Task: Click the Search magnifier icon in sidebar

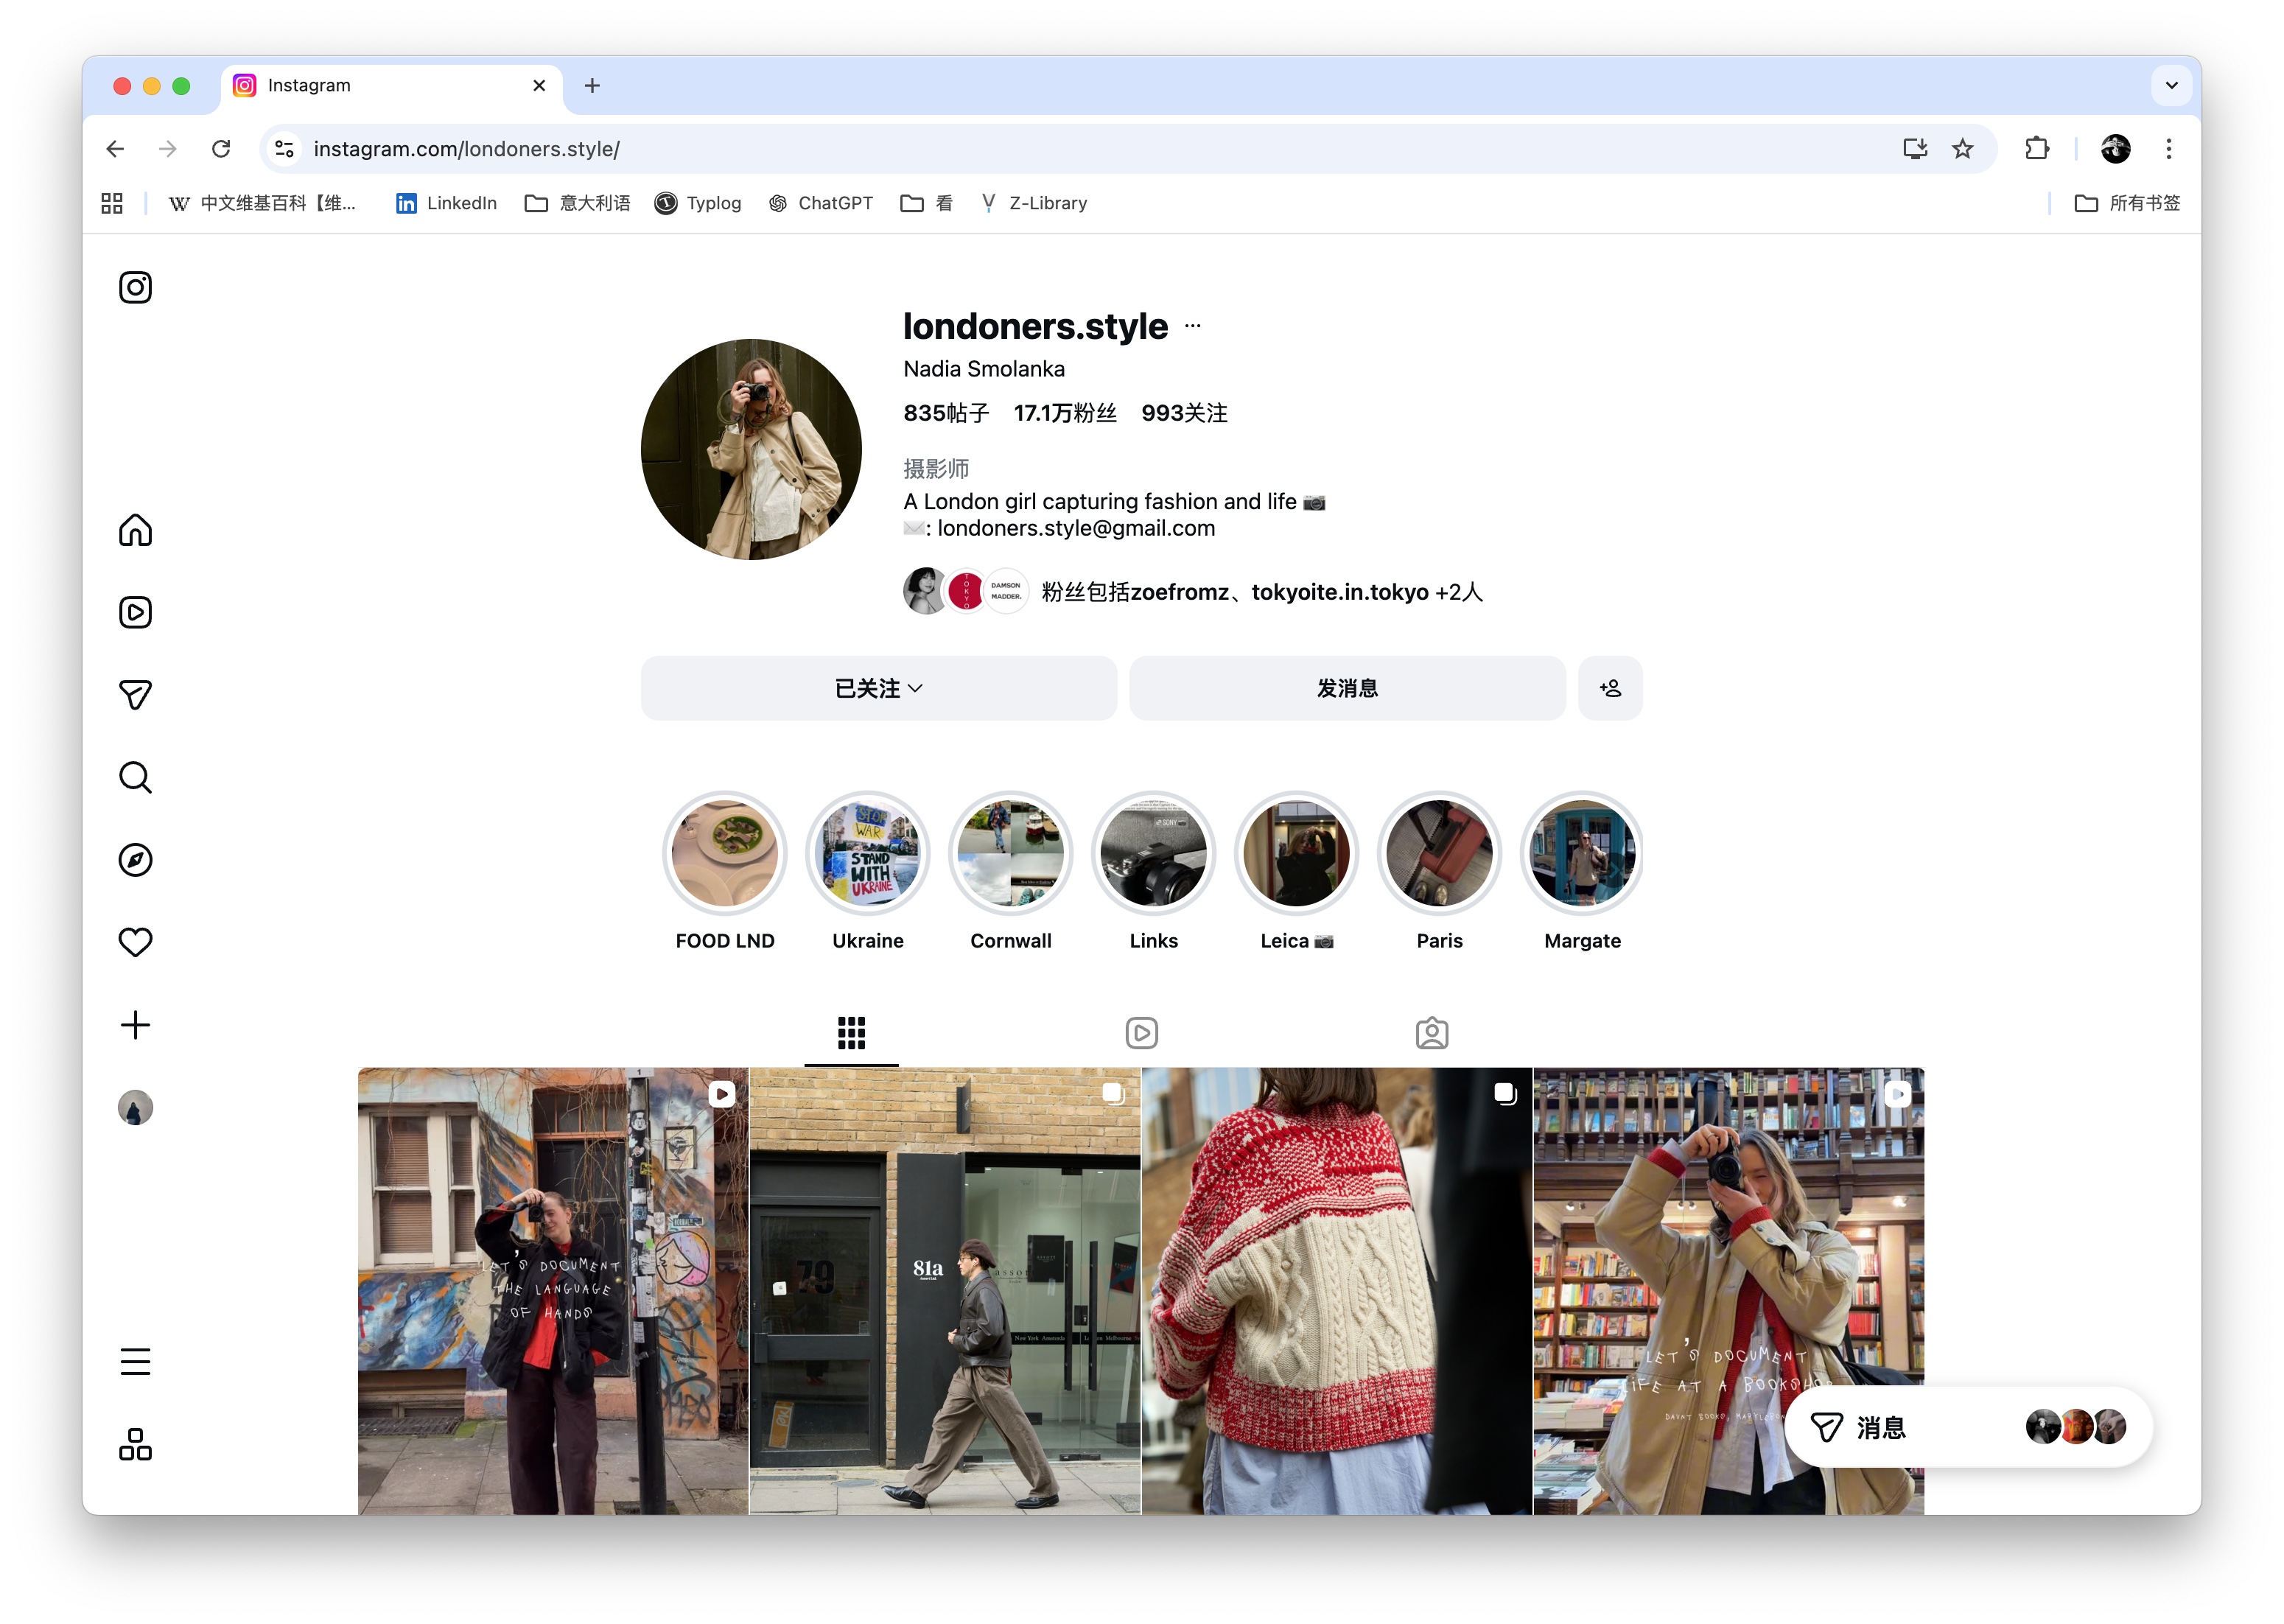Action: pos(135,777)
